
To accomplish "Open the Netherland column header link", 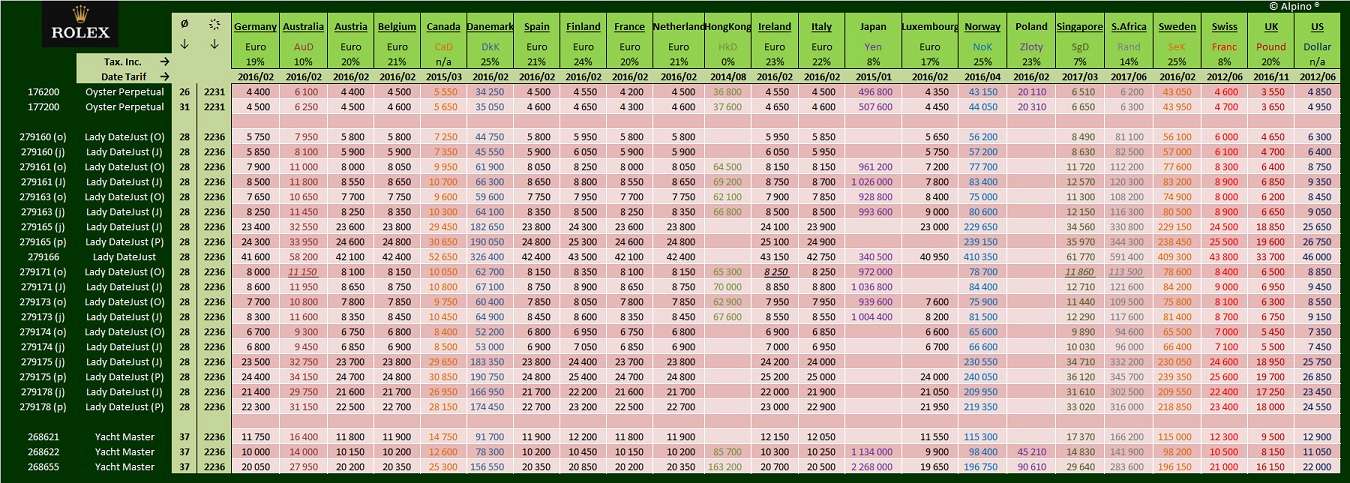I will coord(679,27).
